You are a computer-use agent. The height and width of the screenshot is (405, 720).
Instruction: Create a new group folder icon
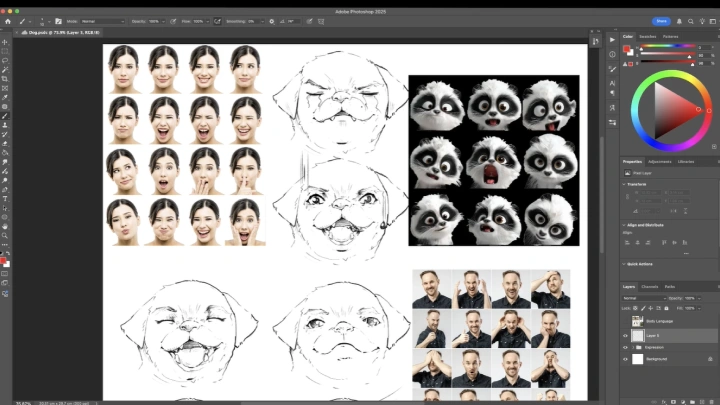pyautogui.click(x=692, y=402)
